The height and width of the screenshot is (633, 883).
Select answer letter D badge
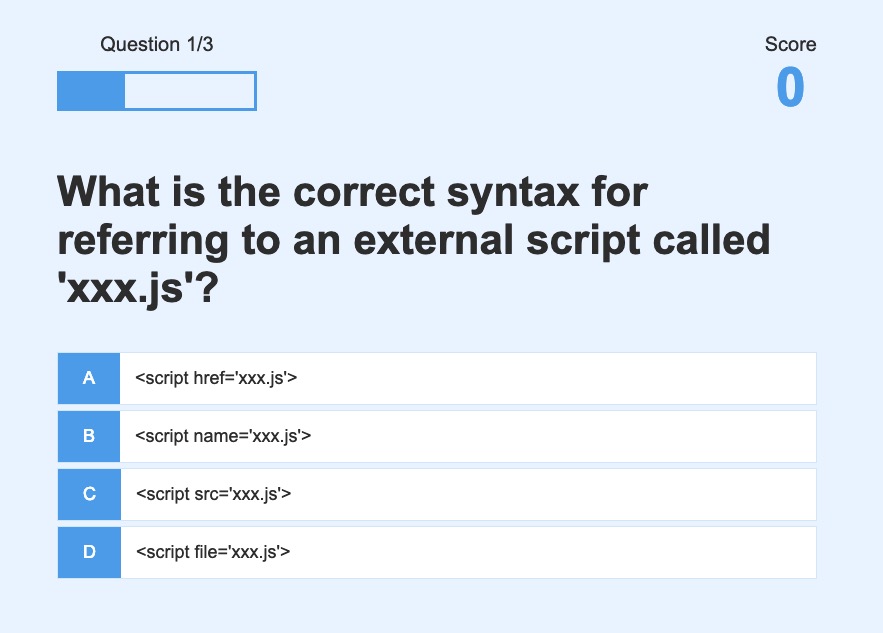point(89,552)
